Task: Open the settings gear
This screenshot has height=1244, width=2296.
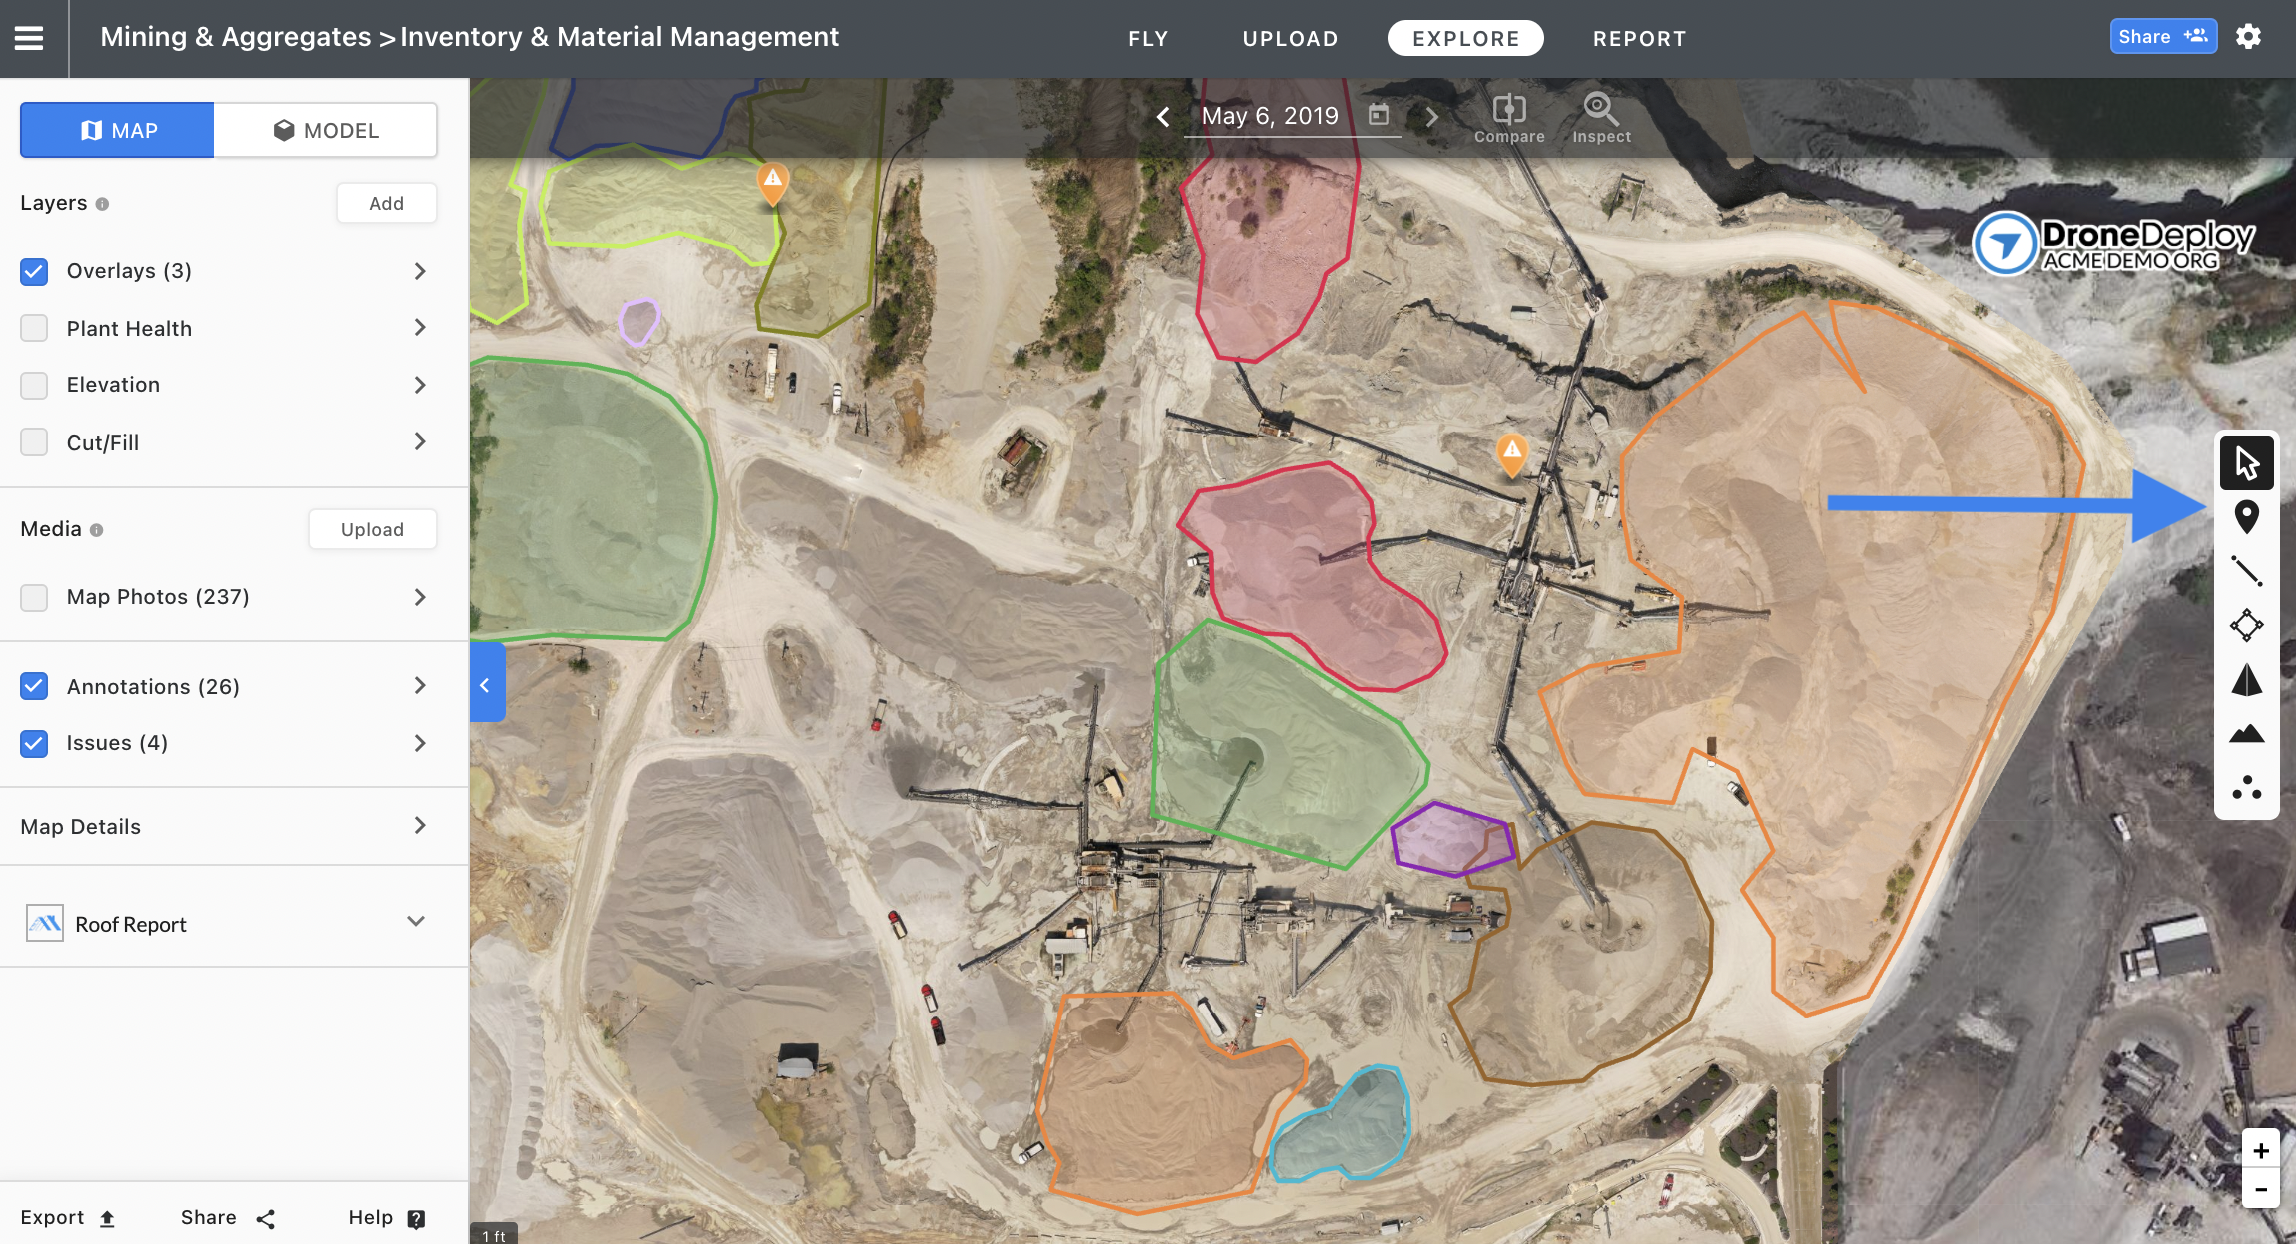Action: point(2248,37)
